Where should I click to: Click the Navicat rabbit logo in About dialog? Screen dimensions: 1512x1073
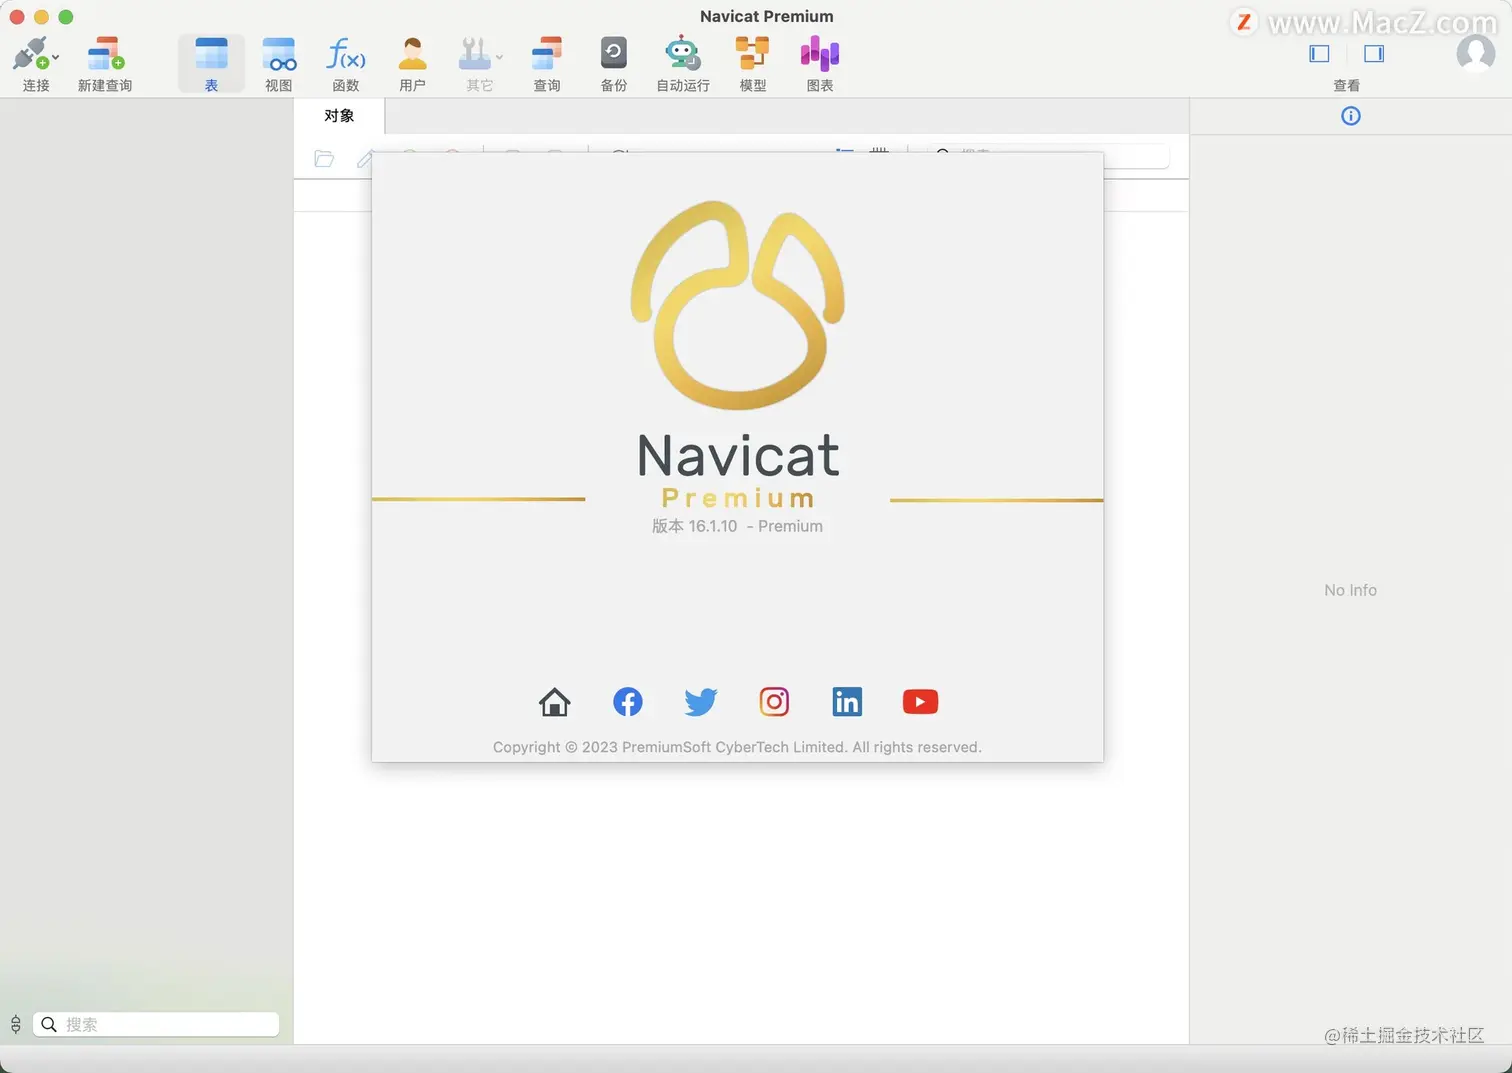tap(738, 305)
